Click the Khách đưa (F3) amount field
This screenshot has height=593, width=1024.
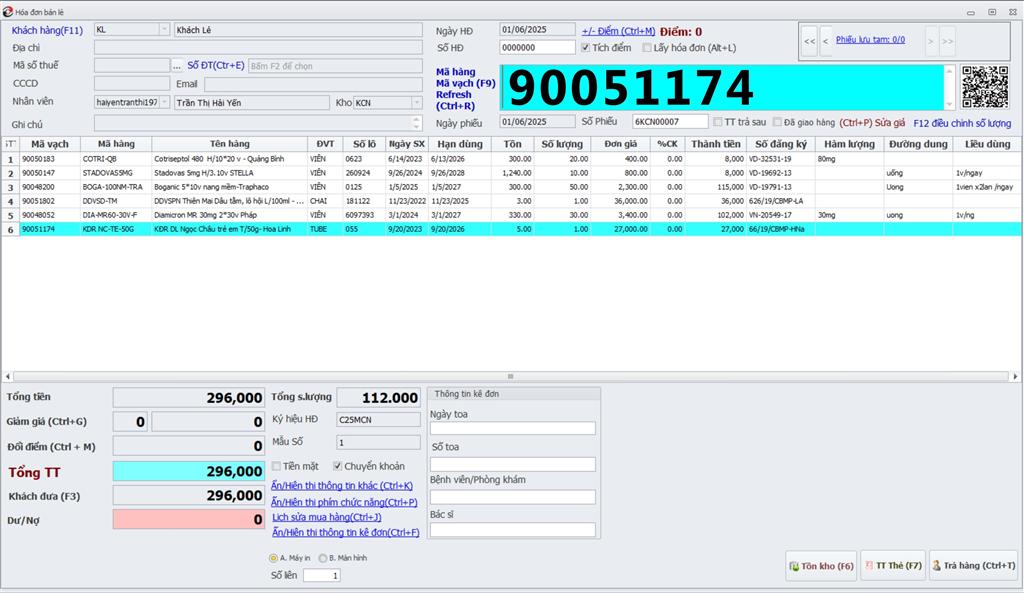click(x=189, y=496)
